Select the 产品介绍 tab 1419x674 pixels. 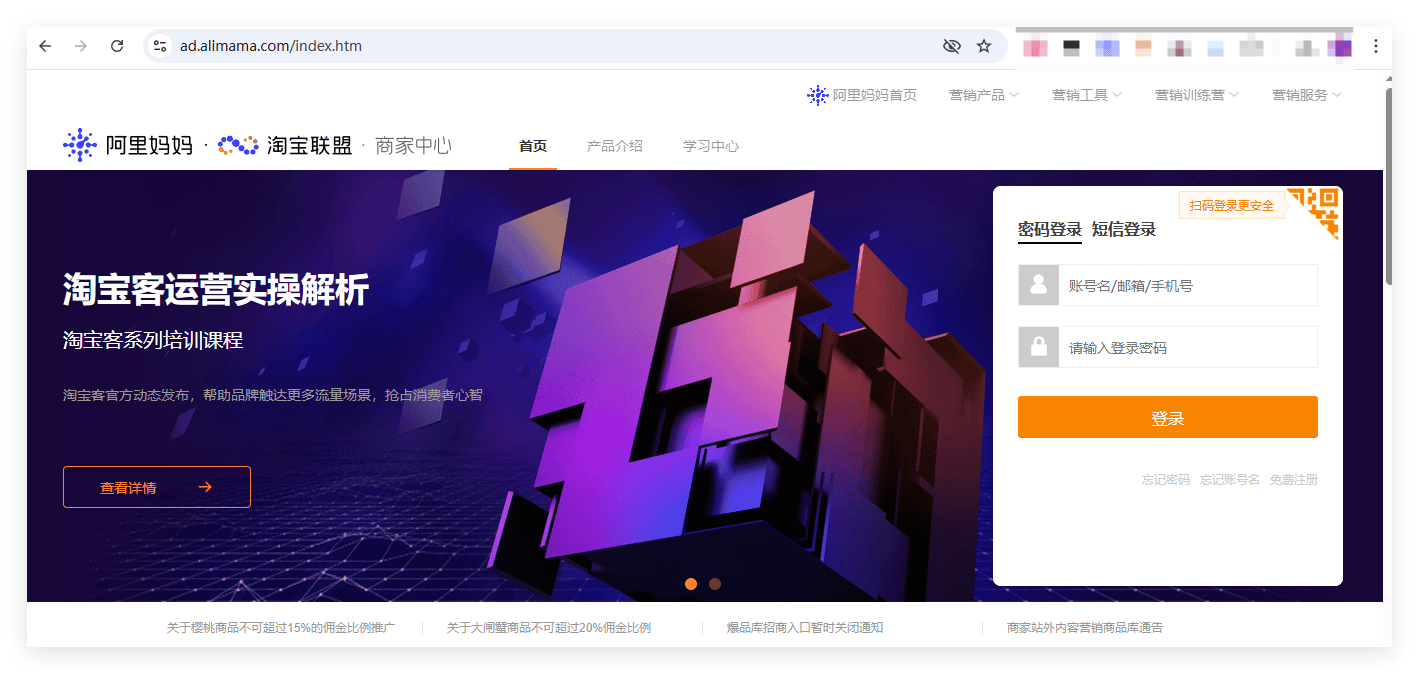tap(615, 146)
